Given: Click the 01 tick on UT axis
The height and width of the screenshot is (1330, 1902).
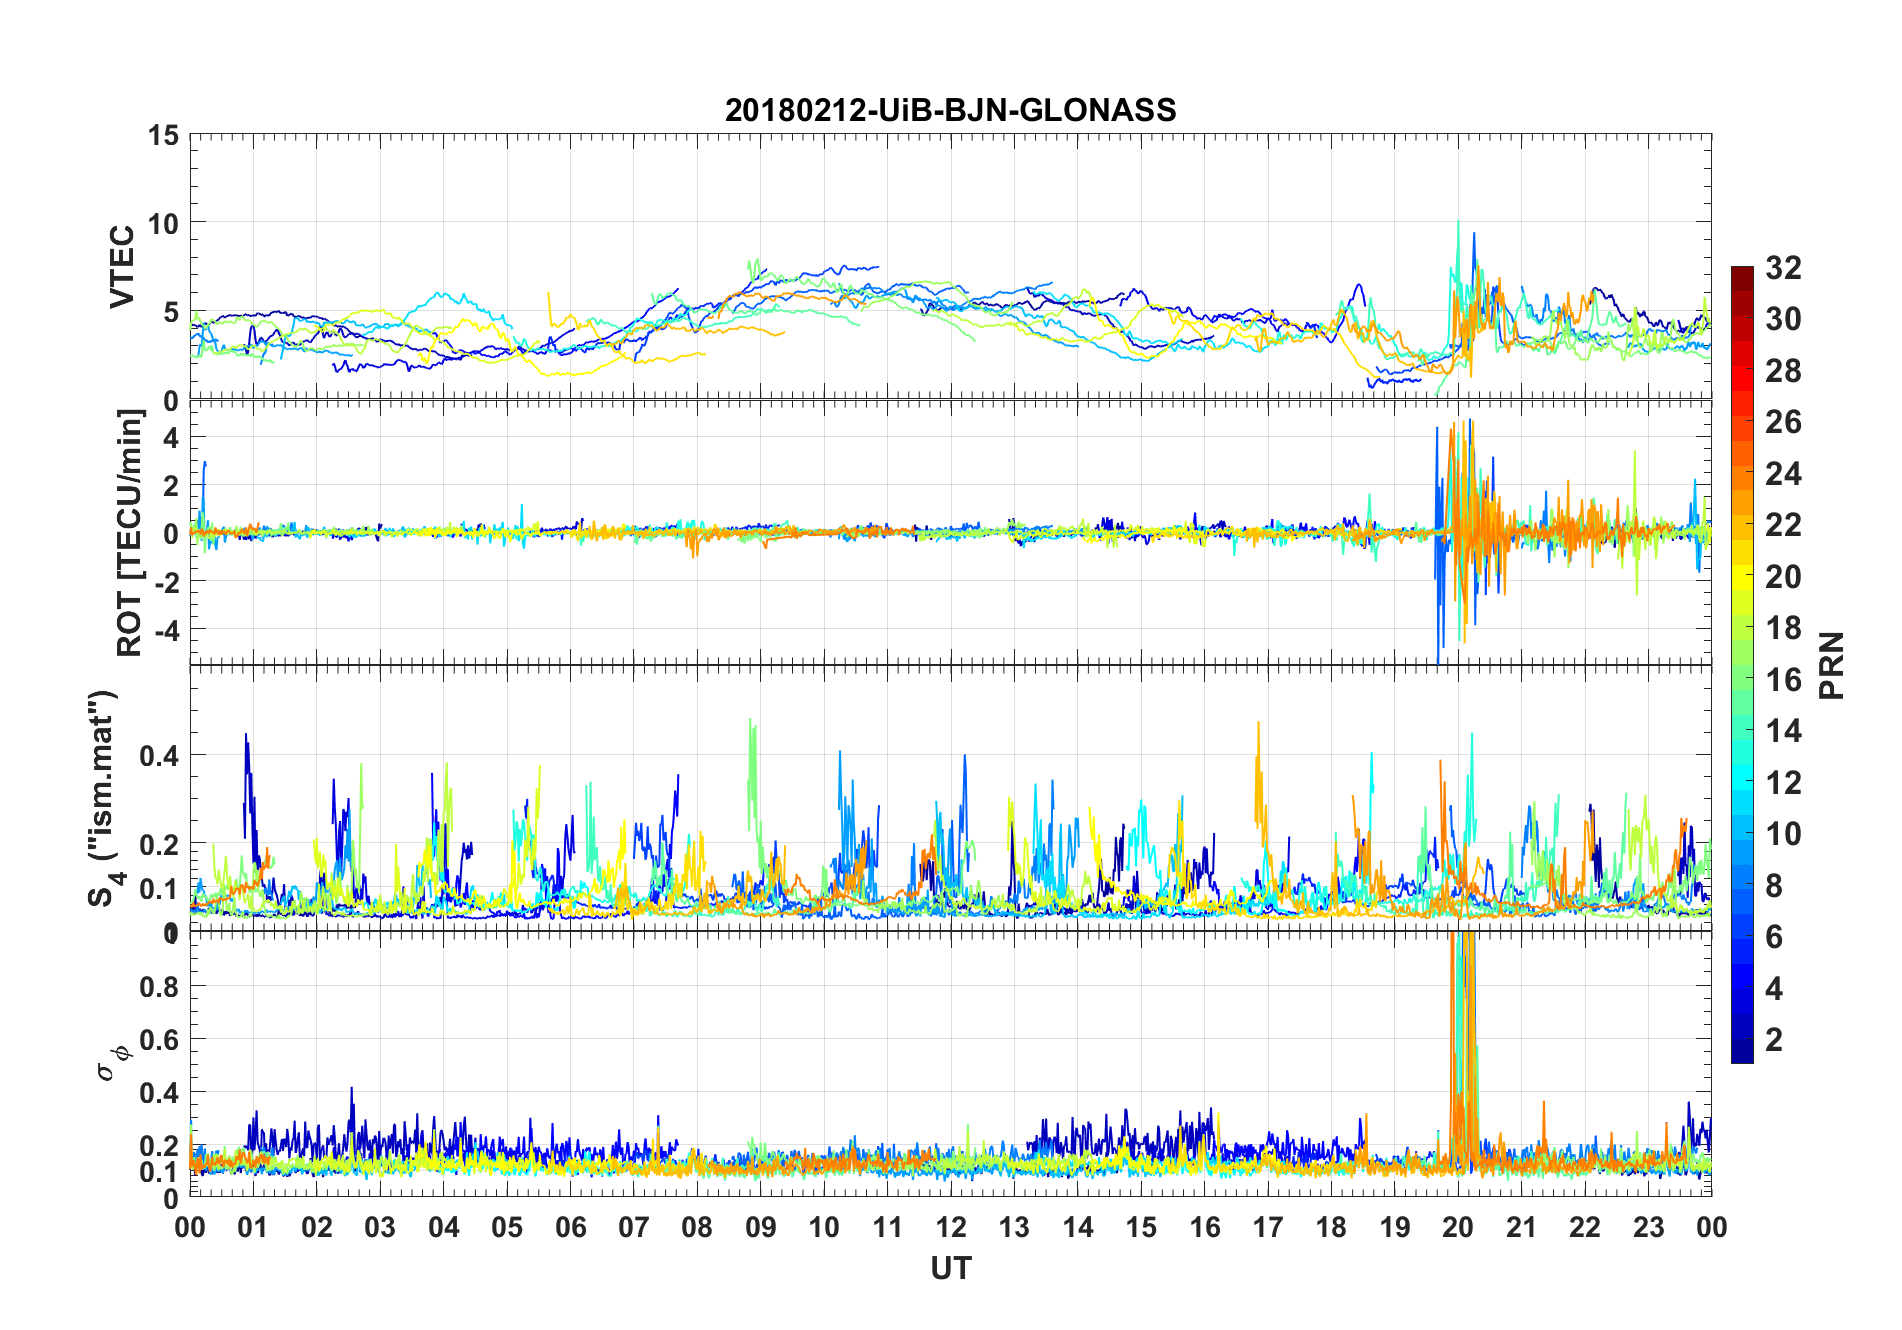Looking at the screenshot, I should 253,1227.
